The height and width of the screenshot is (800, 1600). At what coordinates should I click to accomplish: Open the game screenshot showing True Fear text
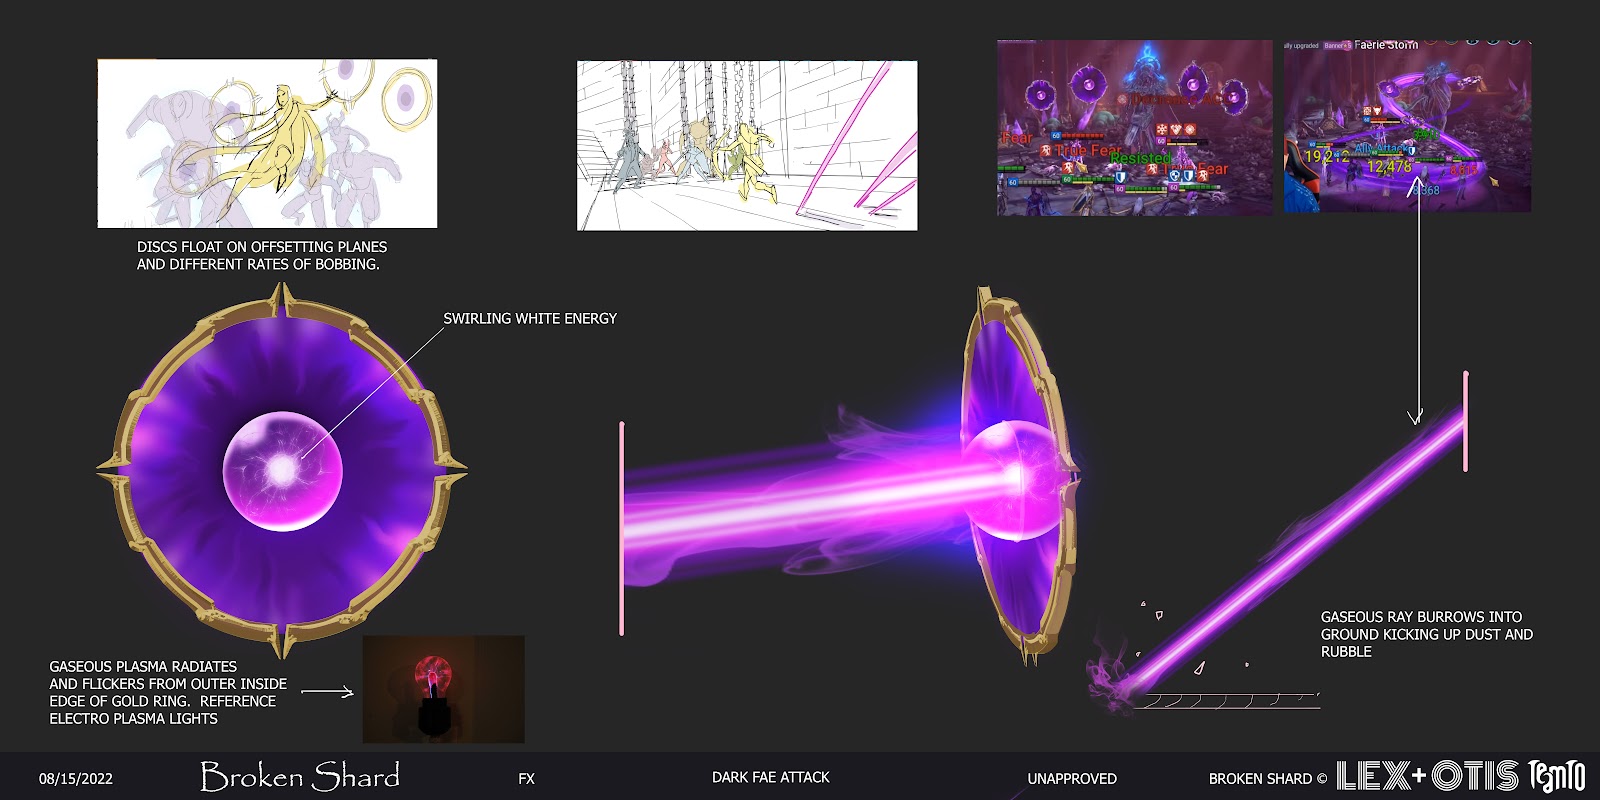click(1135, 128)
